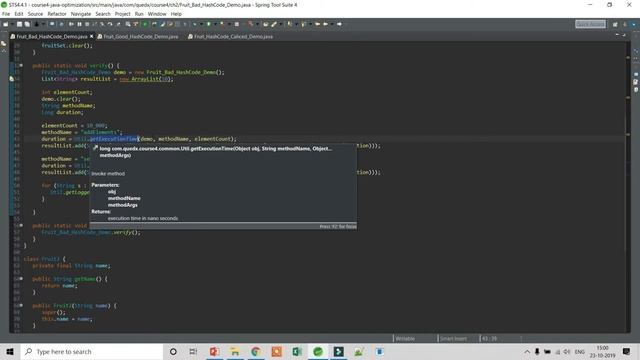Collapse the Fruit2 constructor fold marker
This screenshot has height=360, width=640.
[x=21, y=305]
